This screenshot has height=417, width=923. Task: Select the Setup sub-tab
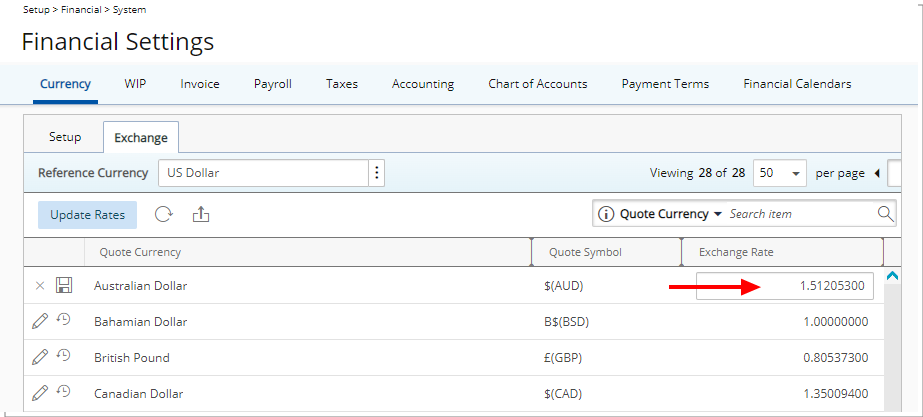coord(65,137)
